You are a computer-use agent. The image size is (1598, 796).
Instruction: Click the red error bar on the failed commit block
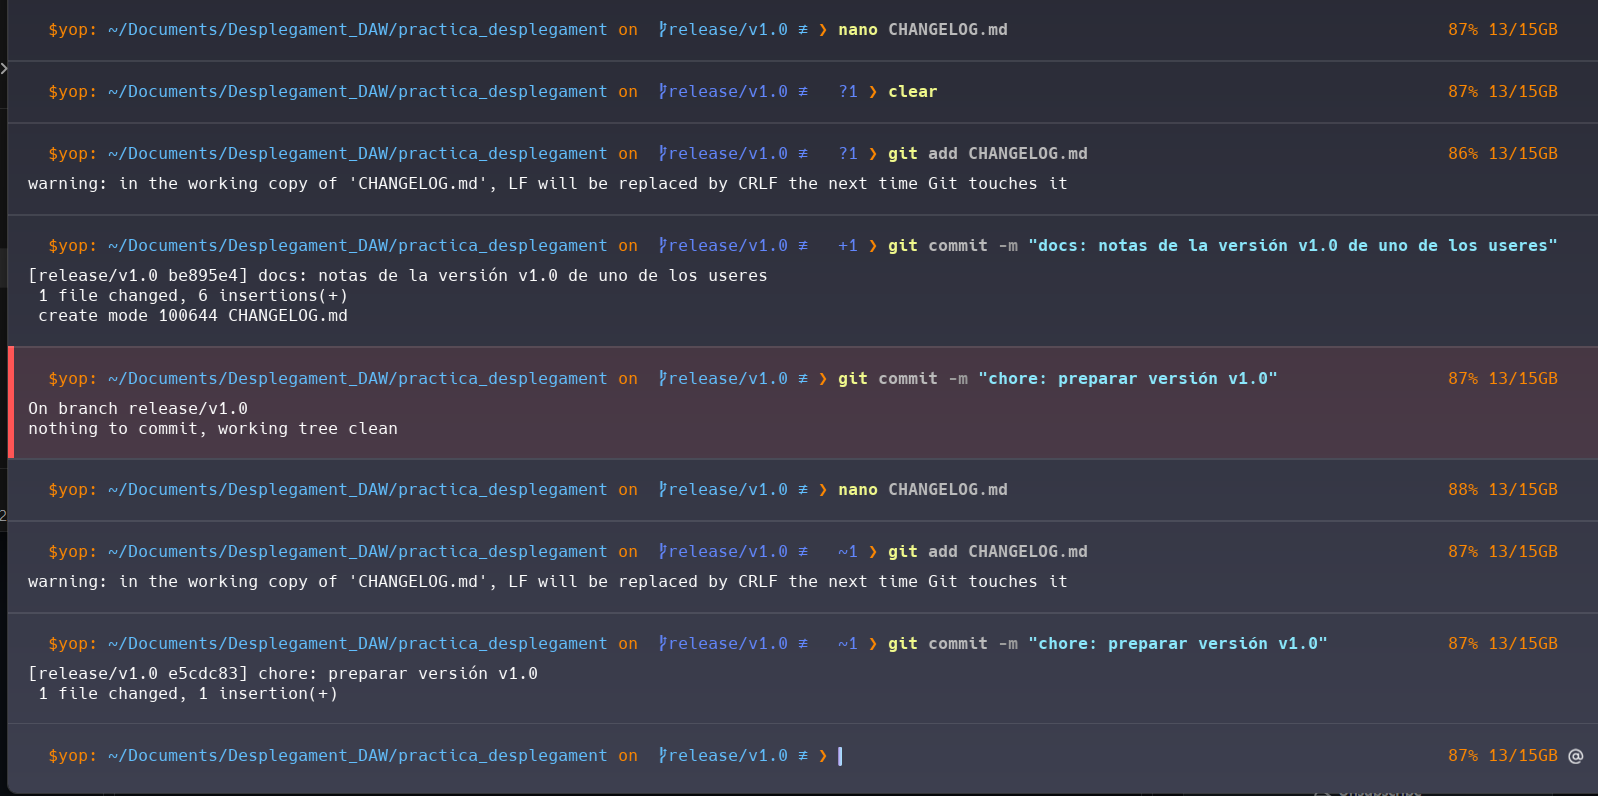[11, 402]
